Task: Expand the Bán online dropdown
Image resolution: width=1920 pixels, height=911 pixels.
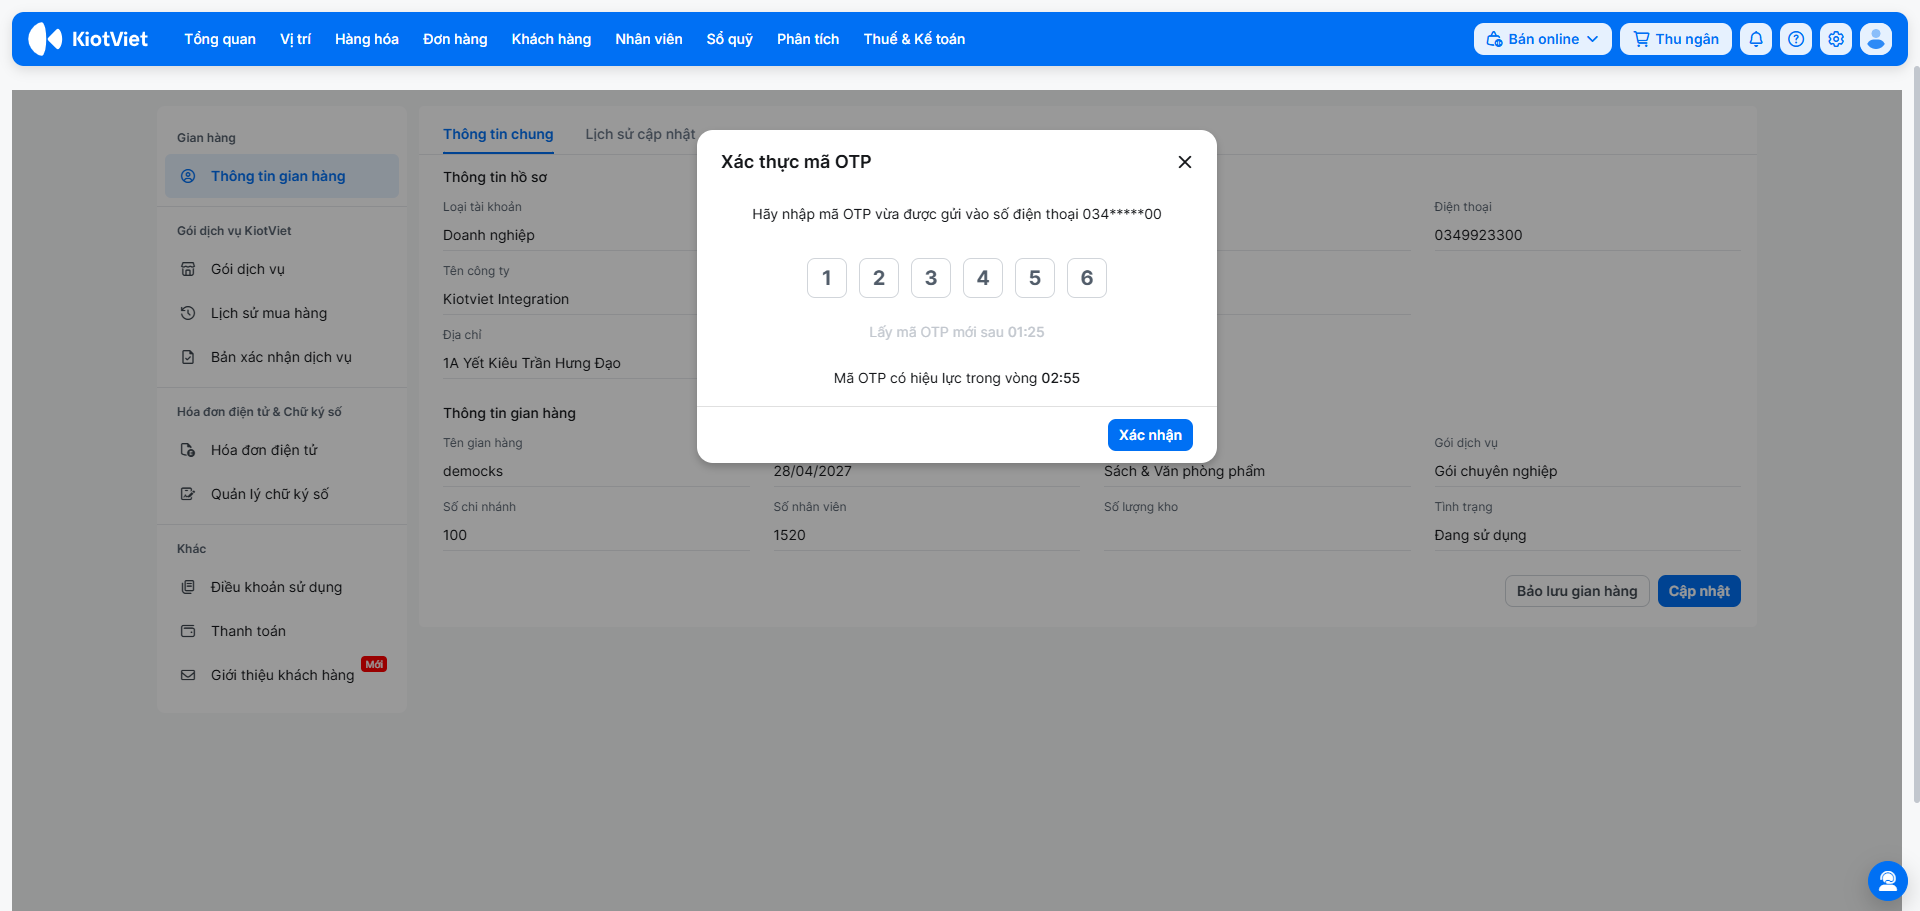Action: pos(1542,39)
